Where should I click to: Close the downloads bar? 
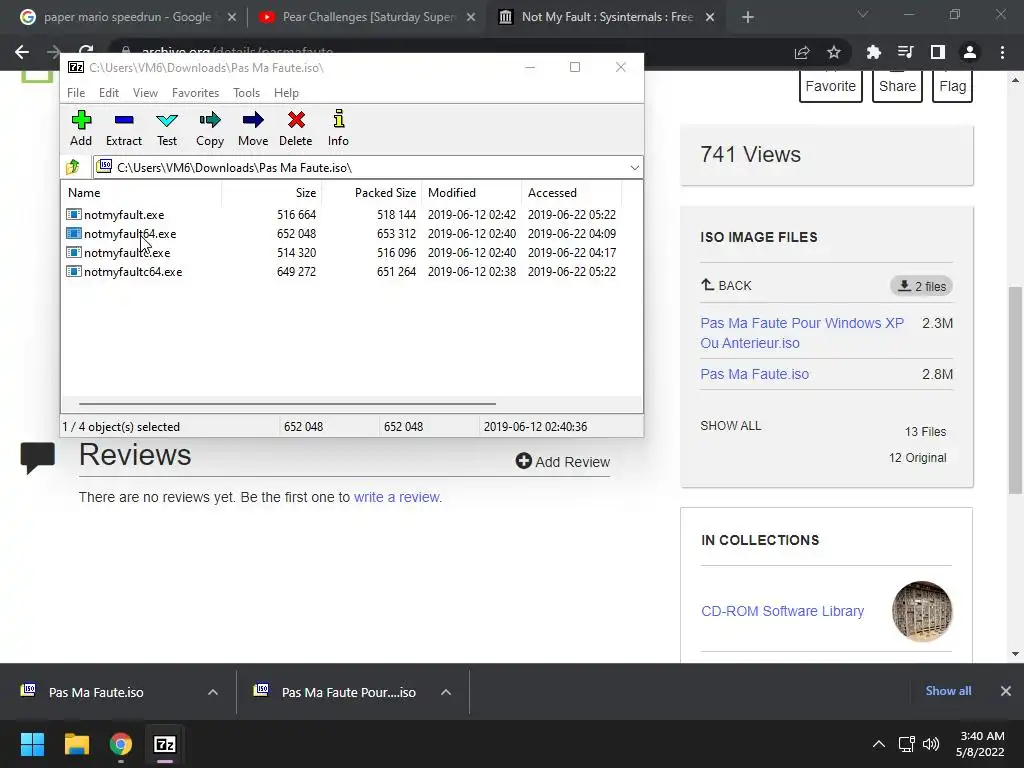click(1006, 691)
